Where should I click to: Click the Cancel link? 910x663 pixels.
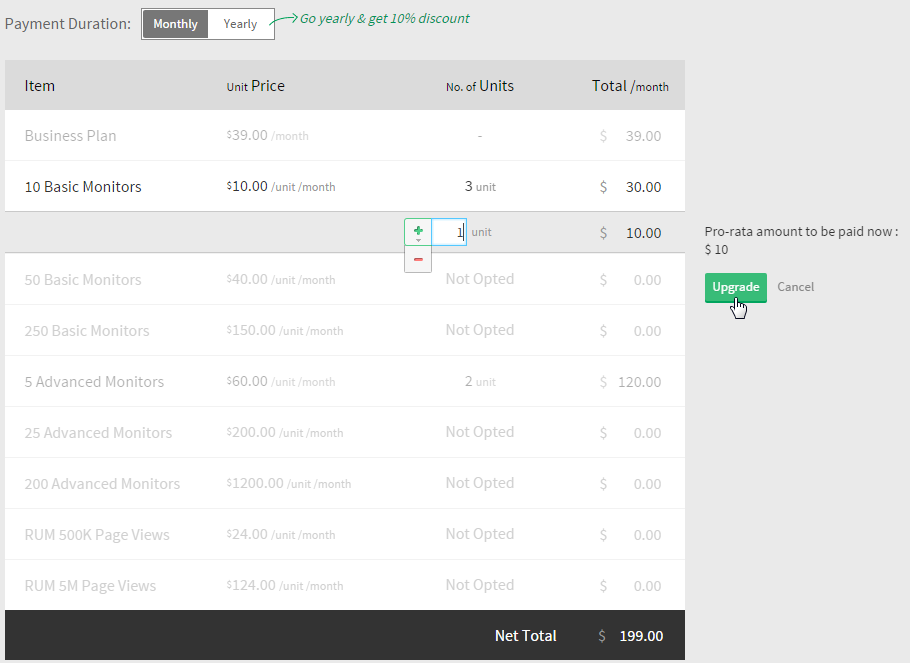(795, 287)
